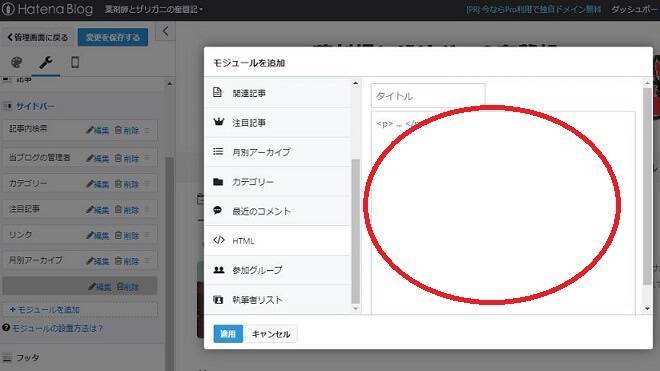Switch to the wrench customize tab
The width and height of the screenshot is (660, 371).
(x=46, y=62)
